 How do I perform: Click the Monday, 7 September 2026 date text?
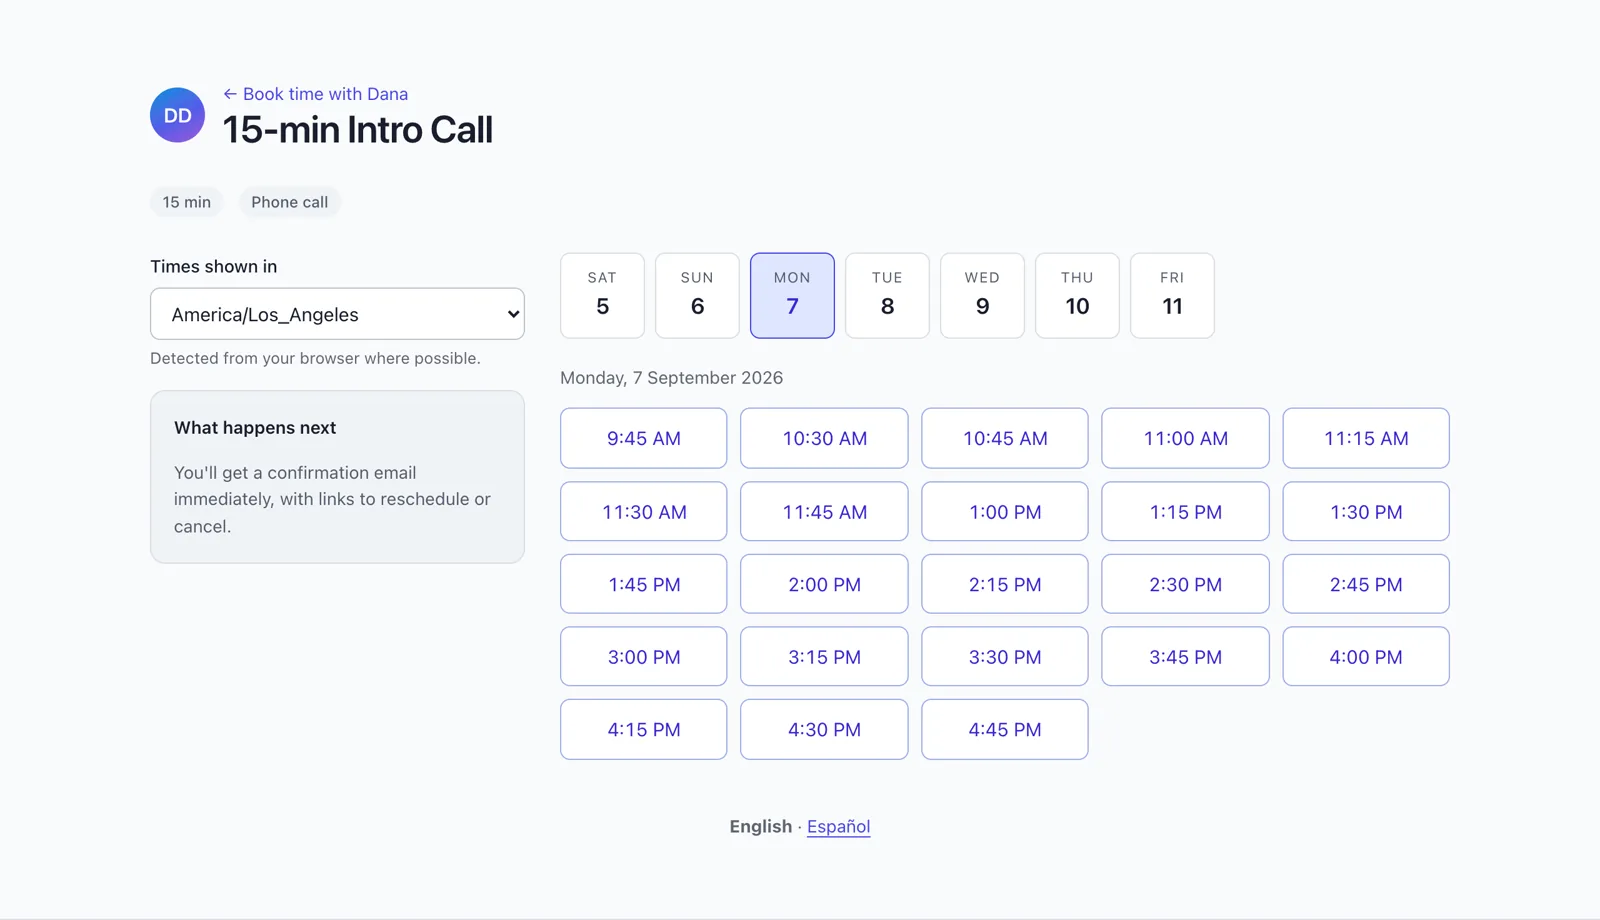(x=671, y=378)
